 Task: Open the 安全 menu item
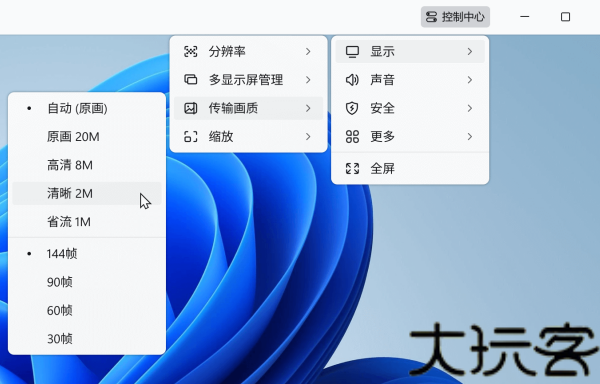[410, 108]
